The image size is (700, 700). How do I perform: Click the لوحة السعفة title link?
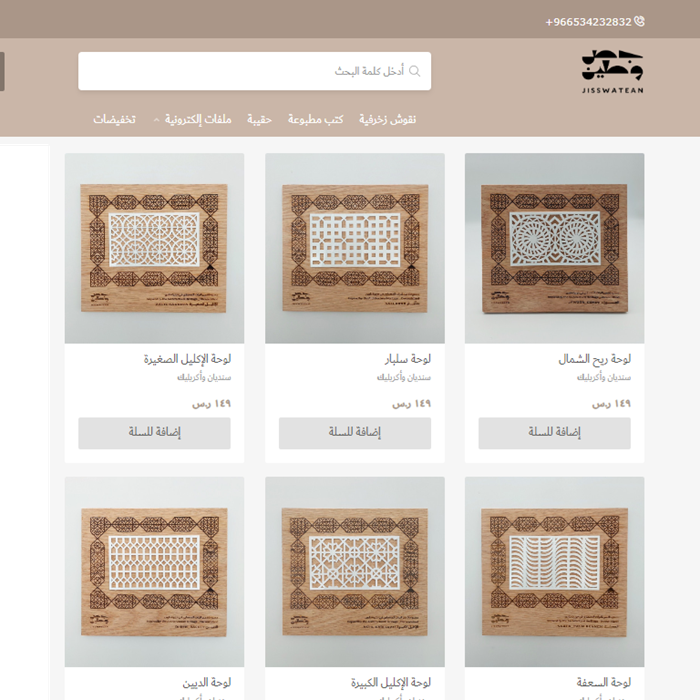tap(604, 683)
